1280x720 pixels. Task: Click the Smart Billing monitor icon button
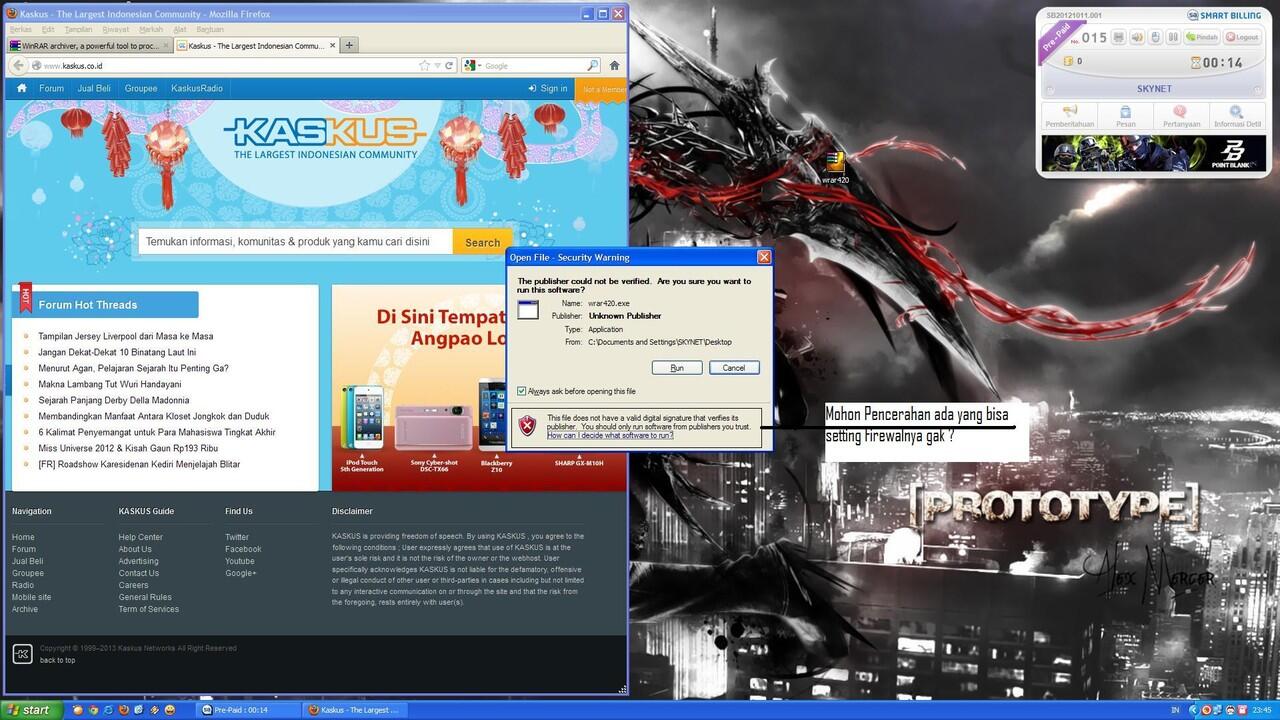tap(1119, 37)
